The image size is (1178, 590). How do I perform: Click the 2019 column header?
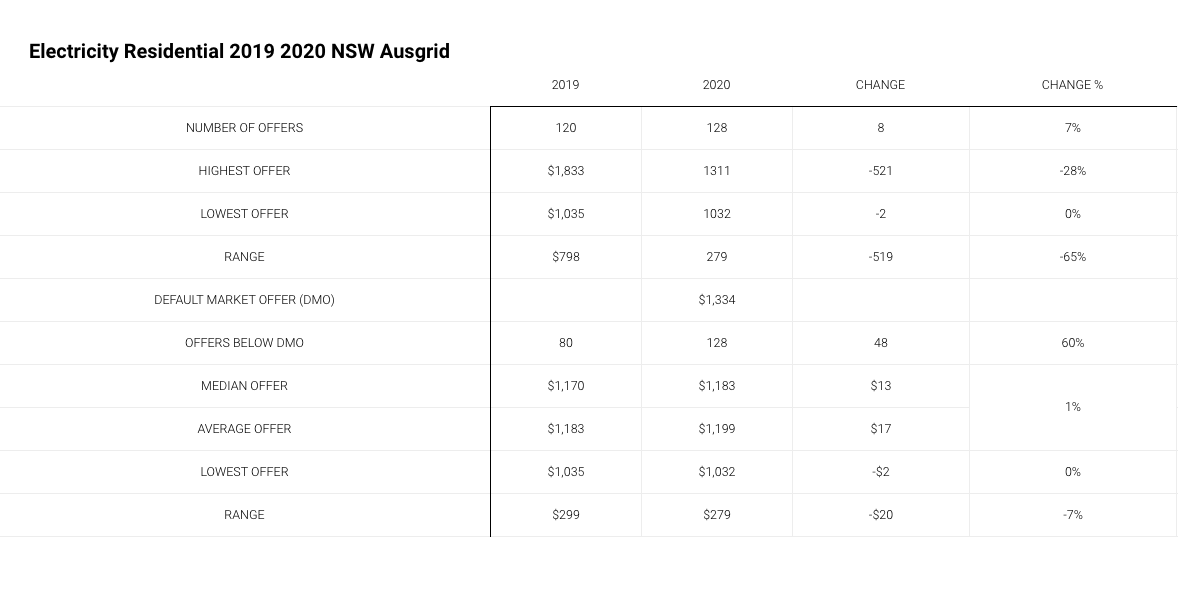[565, 85]
